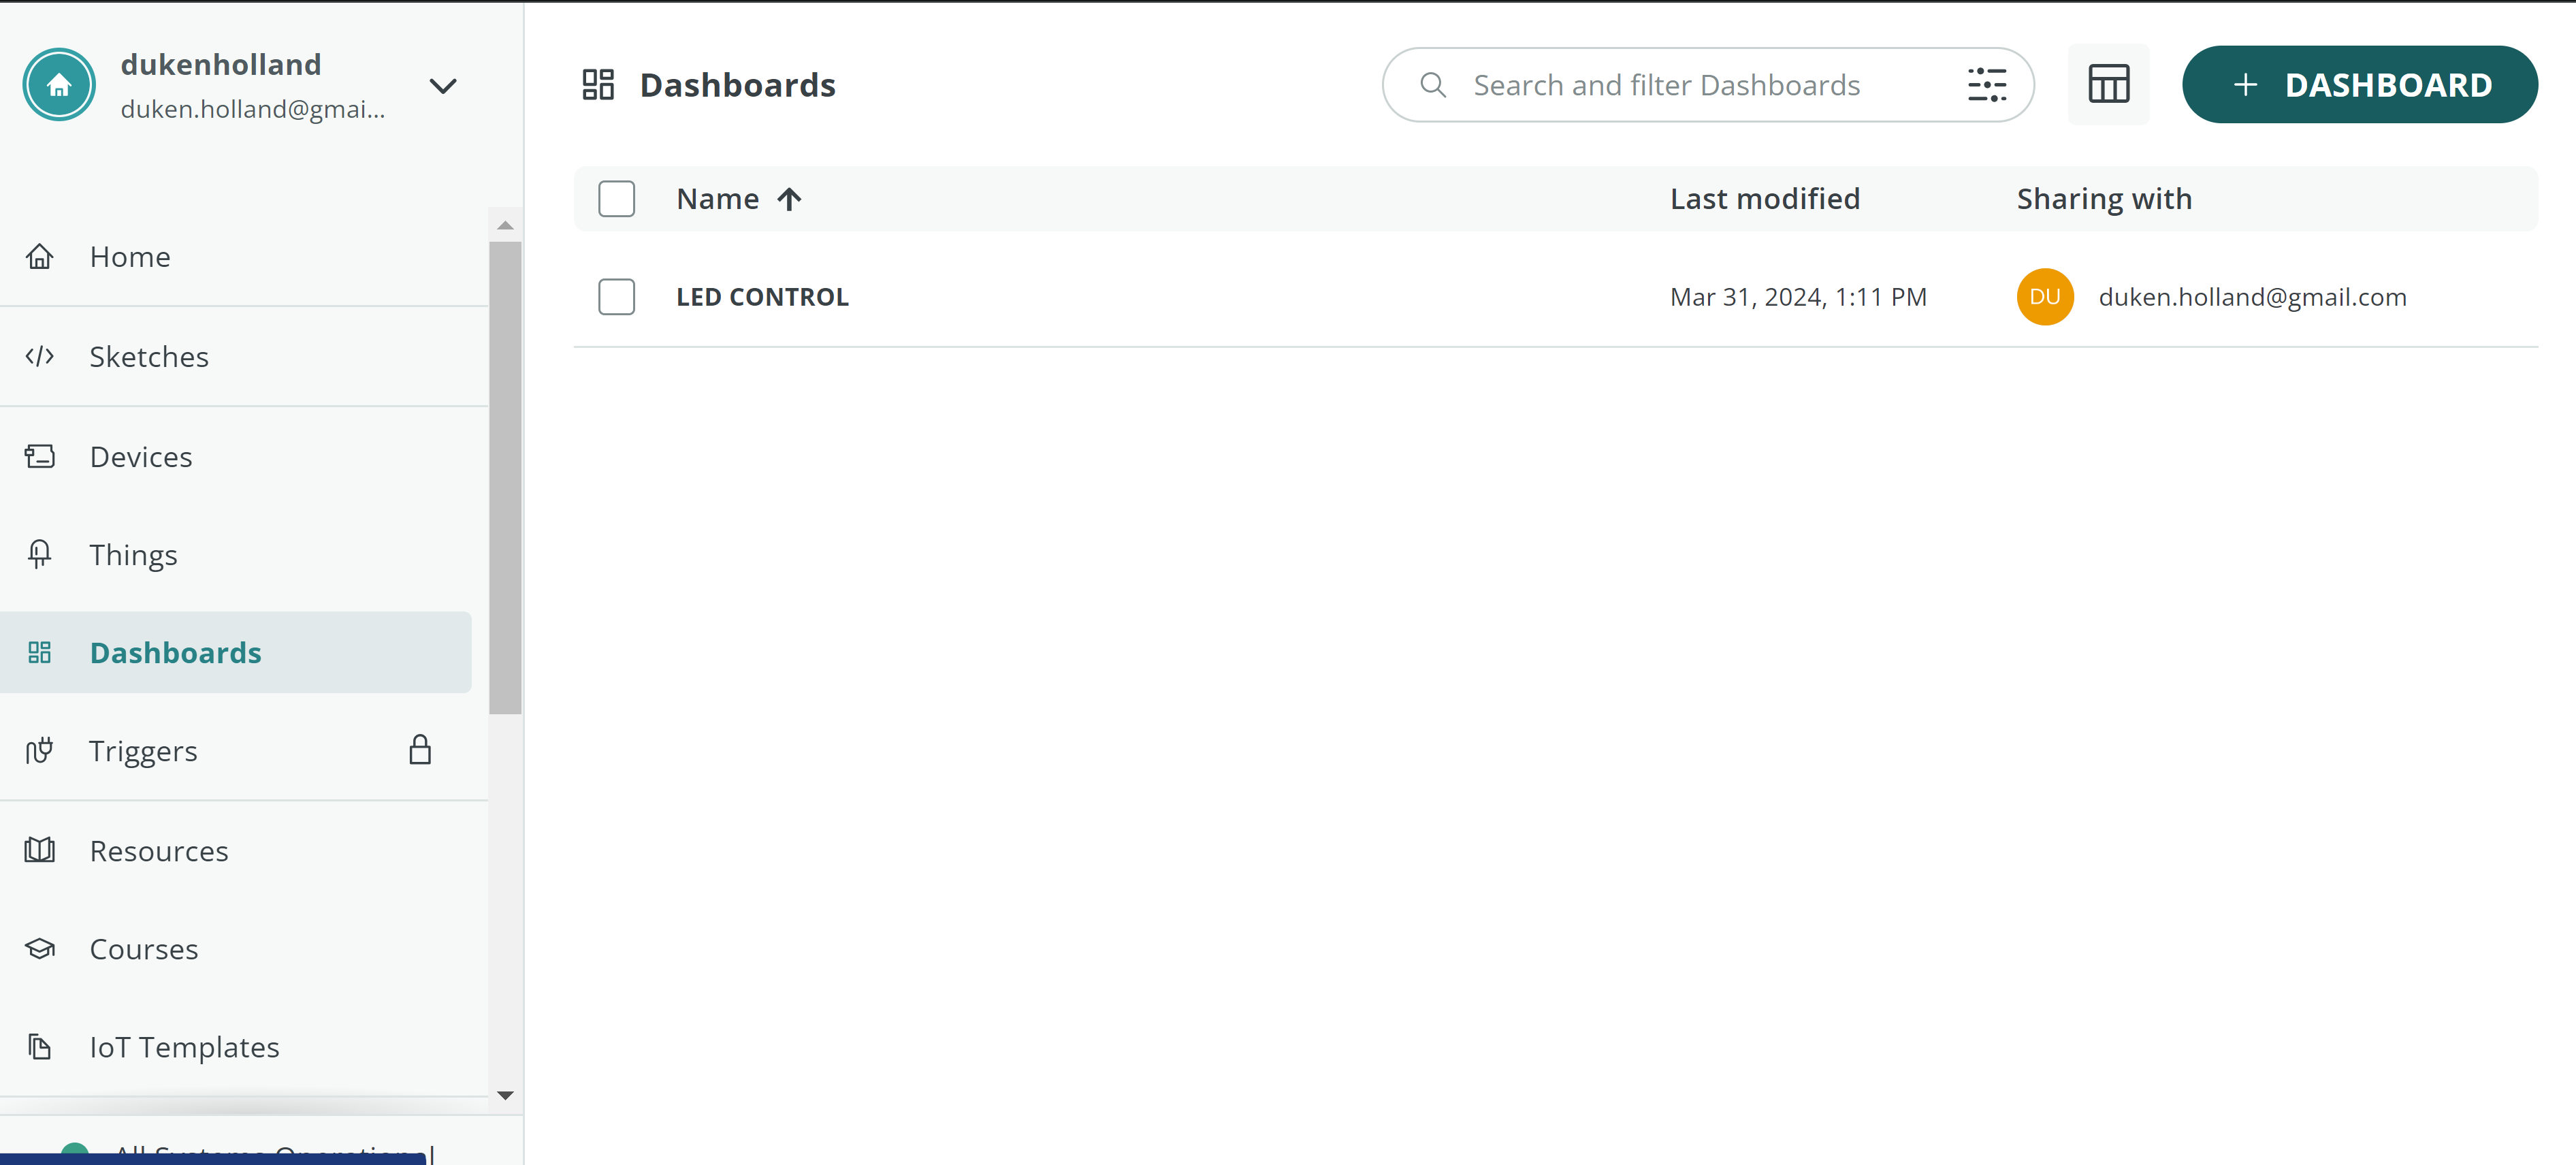Sort by Name using the arrow

point(789,199)
